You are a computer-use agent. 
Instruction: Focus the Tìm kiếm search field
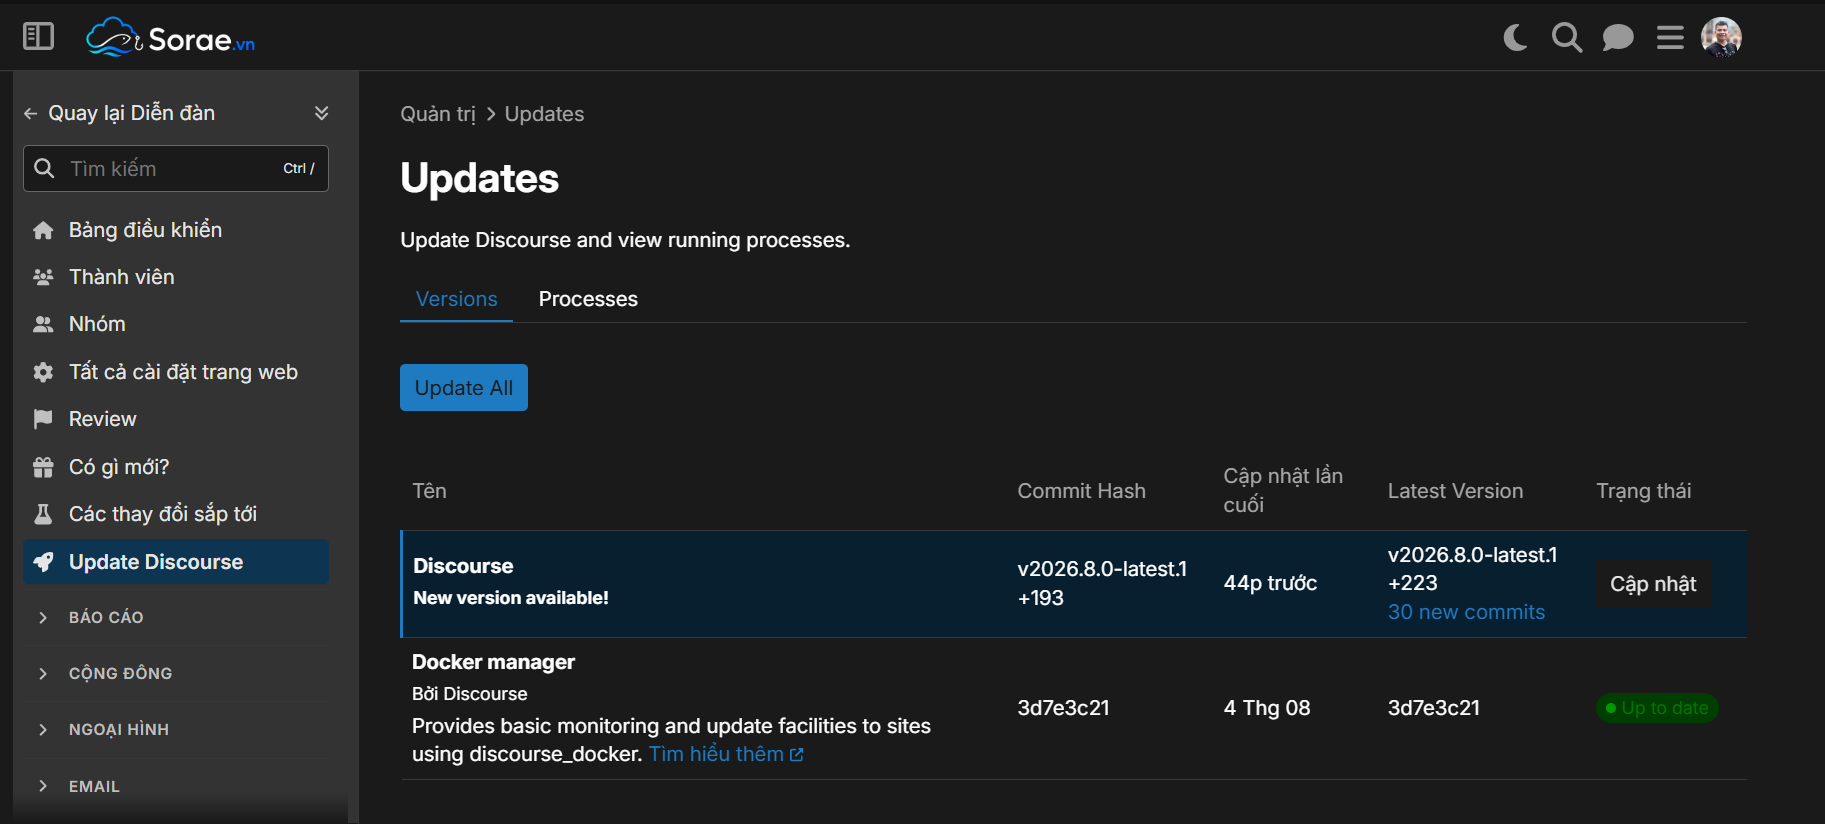(176, 168)
